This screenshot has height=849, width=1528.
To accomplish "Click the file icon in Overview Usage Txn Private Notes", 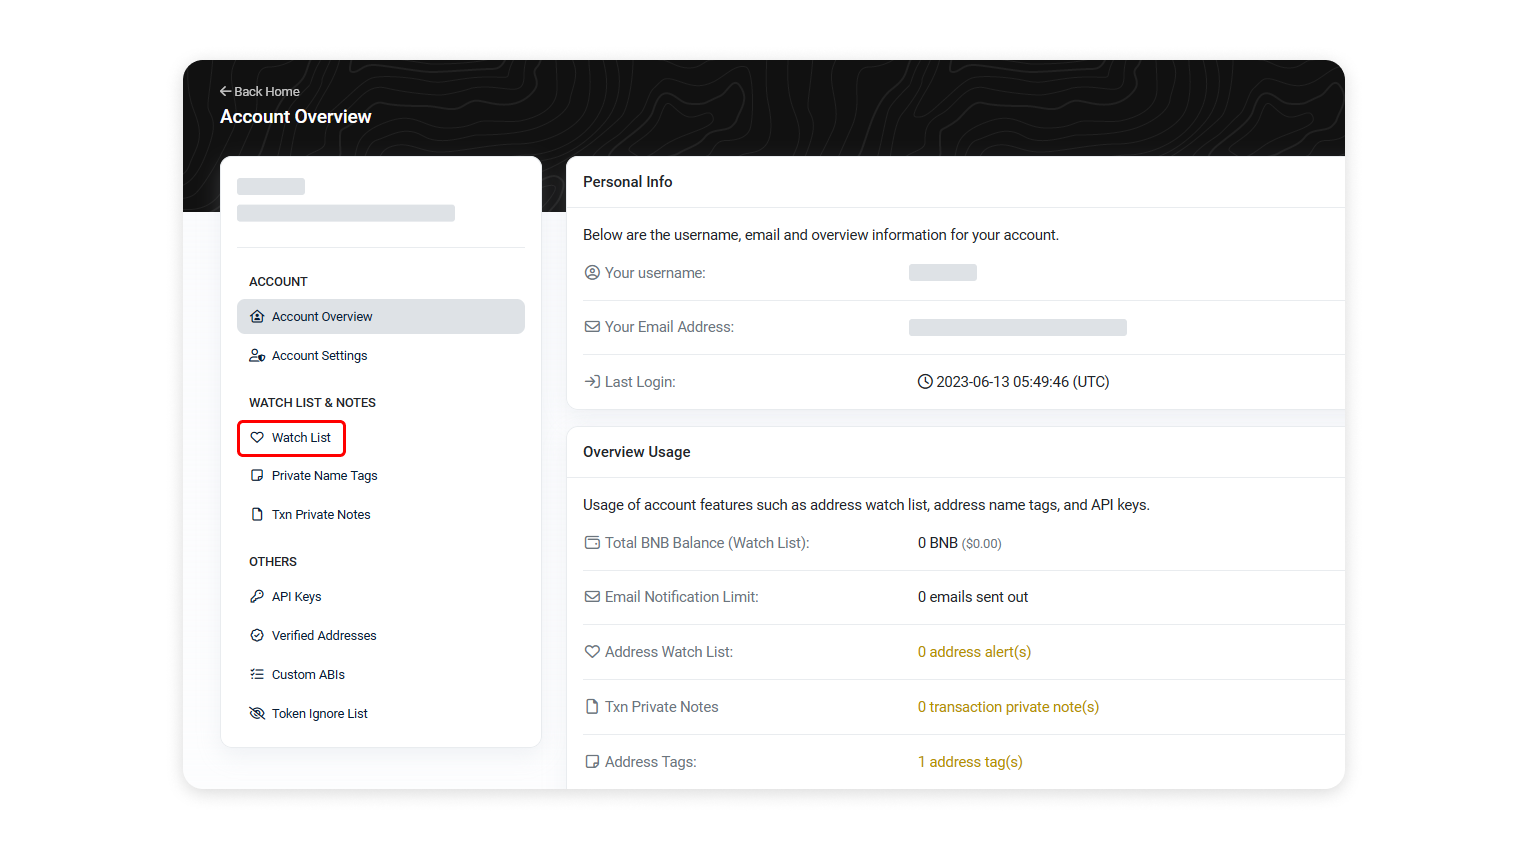I will (x=592, y=706).
